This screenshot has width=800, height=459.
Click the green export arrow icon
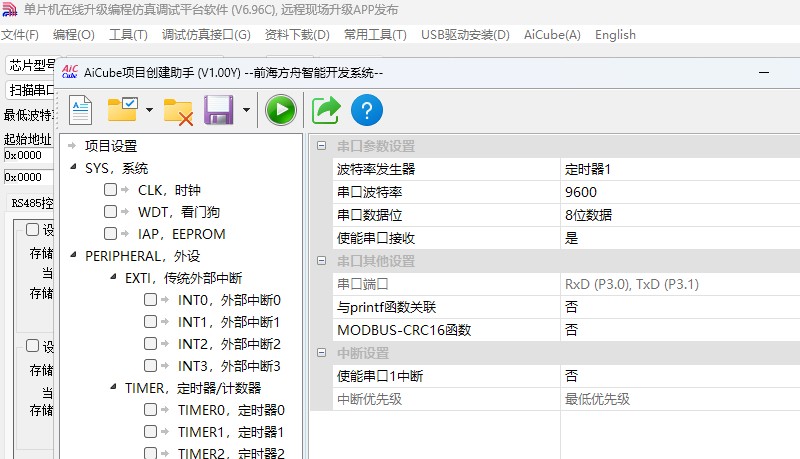325,109
